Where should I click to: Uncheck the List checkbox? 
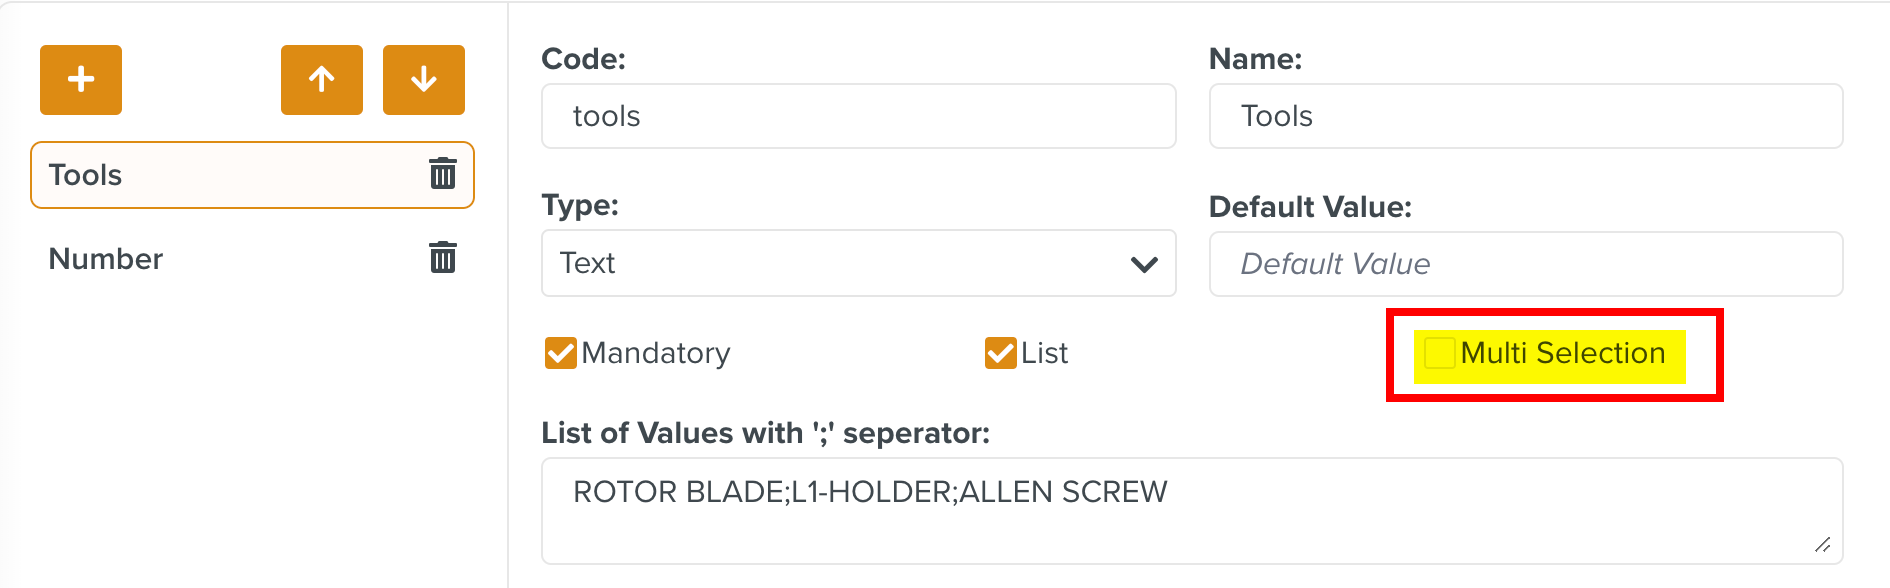point(1000,353)
